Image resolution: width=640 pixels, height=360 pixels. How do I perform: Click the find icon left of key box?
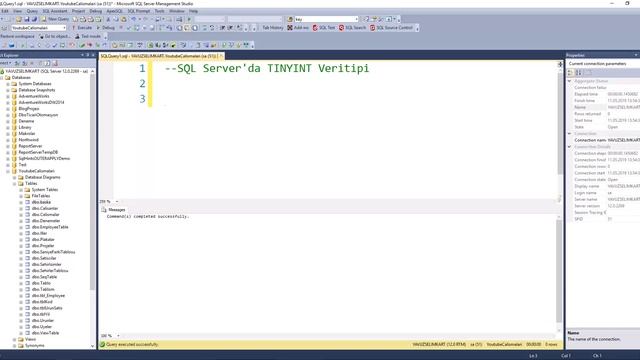(x=290, y=19)
